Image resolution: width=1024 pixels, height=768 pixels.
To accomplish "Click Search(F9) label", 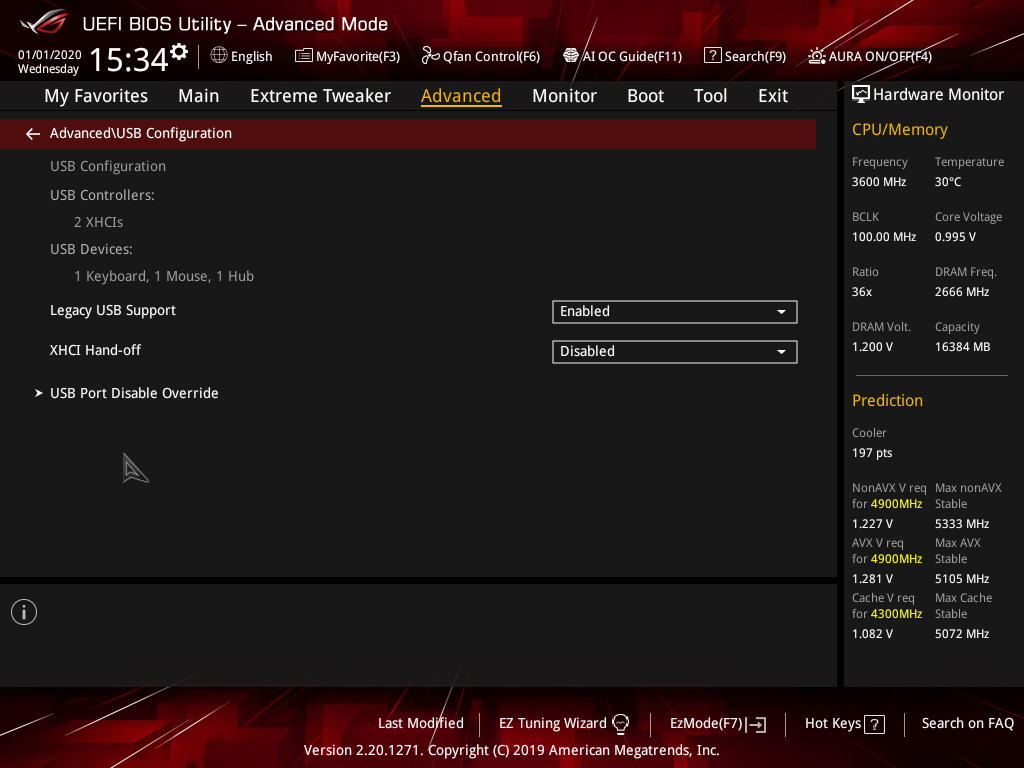I will 755,57.
